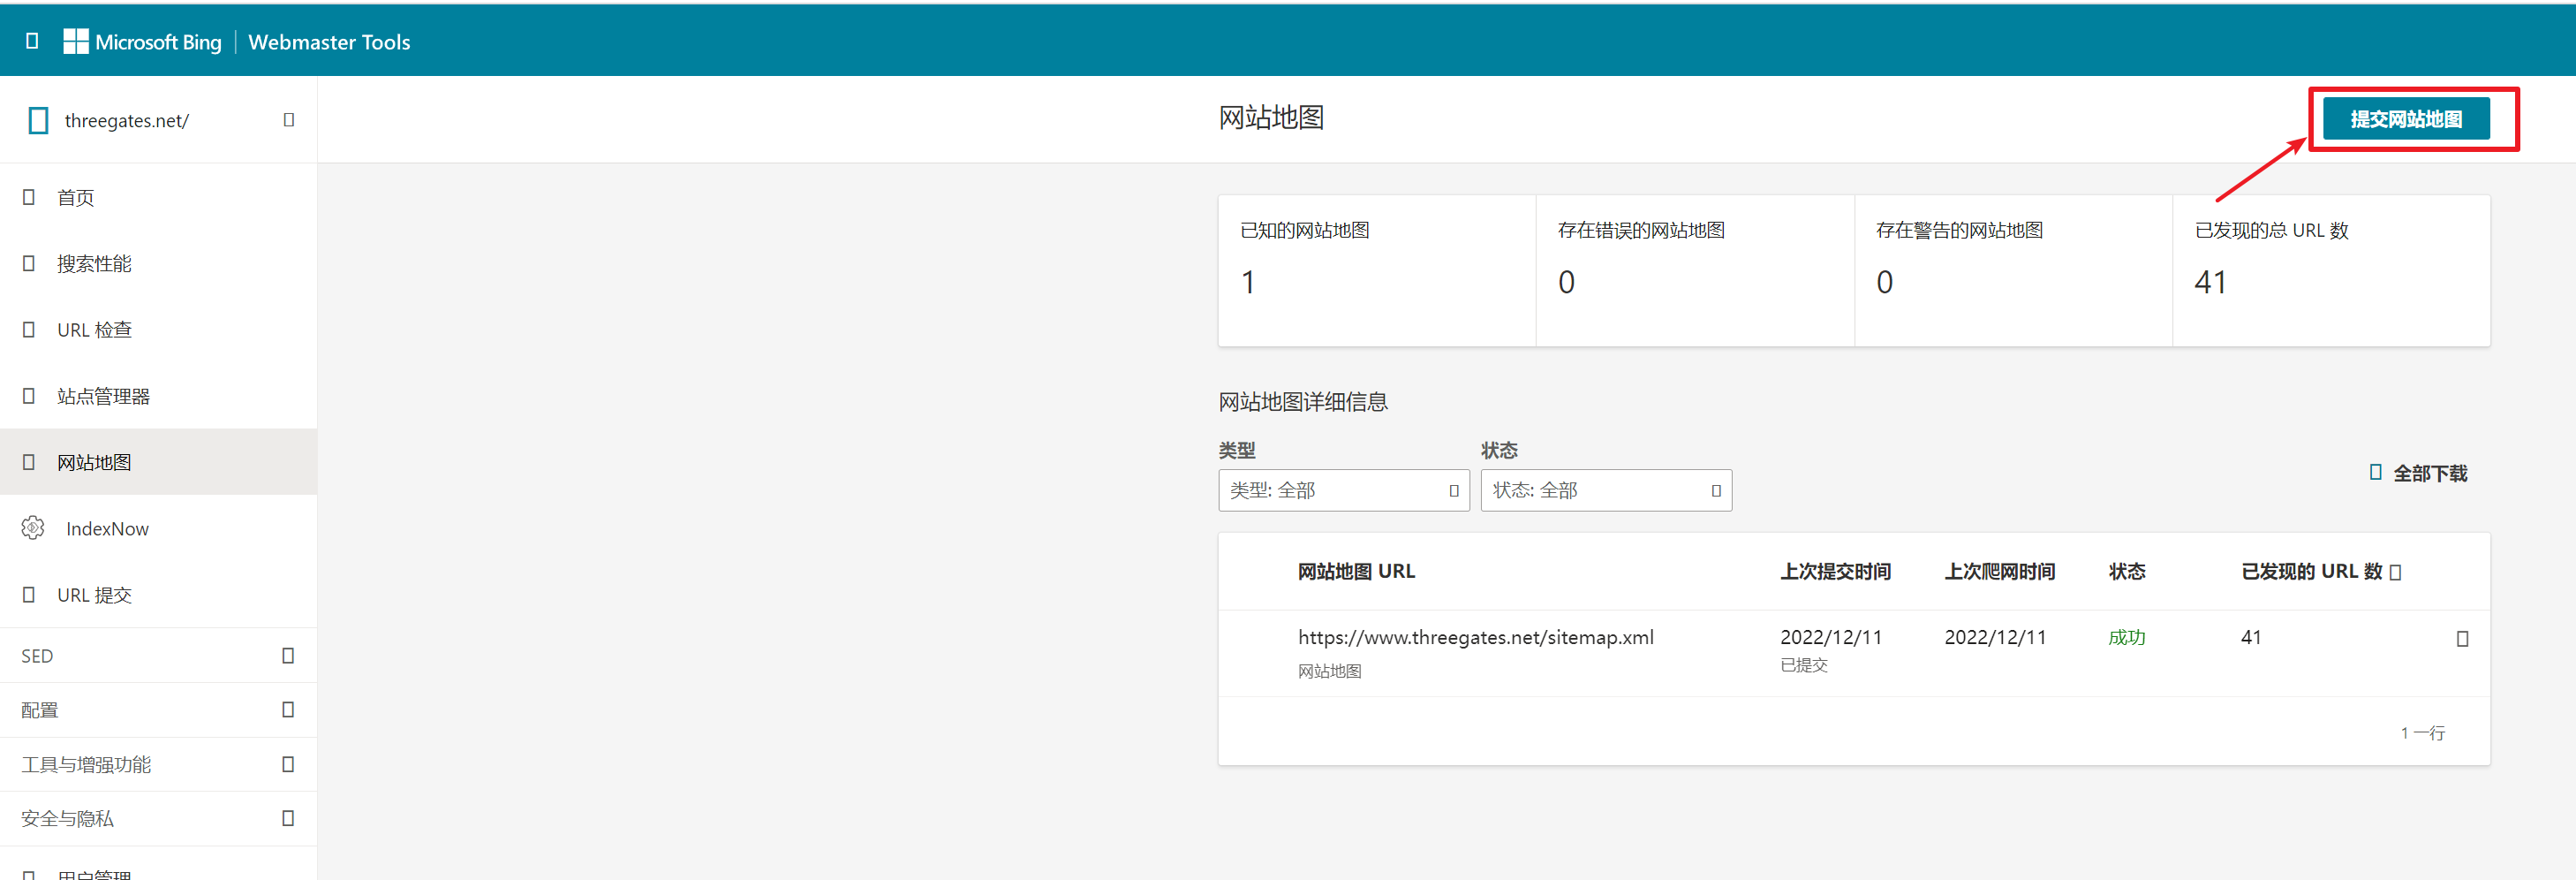2576x880 pixels.
Task: Open the Webmaster Tools home link
Action: [x=329, y=42]
